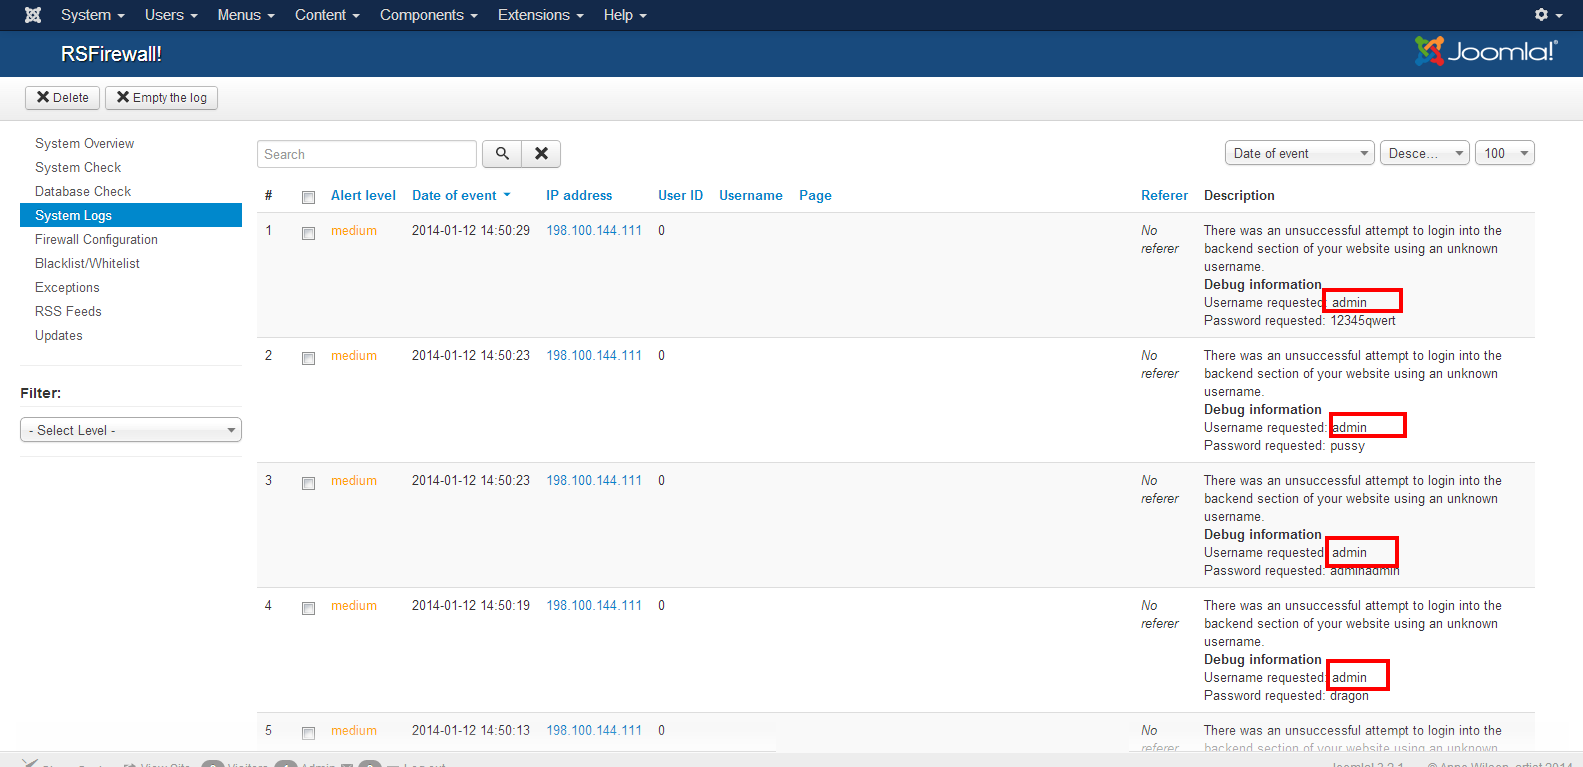Click the RSFirewall! page title
This screenshot has width=1583, height=767.
[x=111, y=54]
